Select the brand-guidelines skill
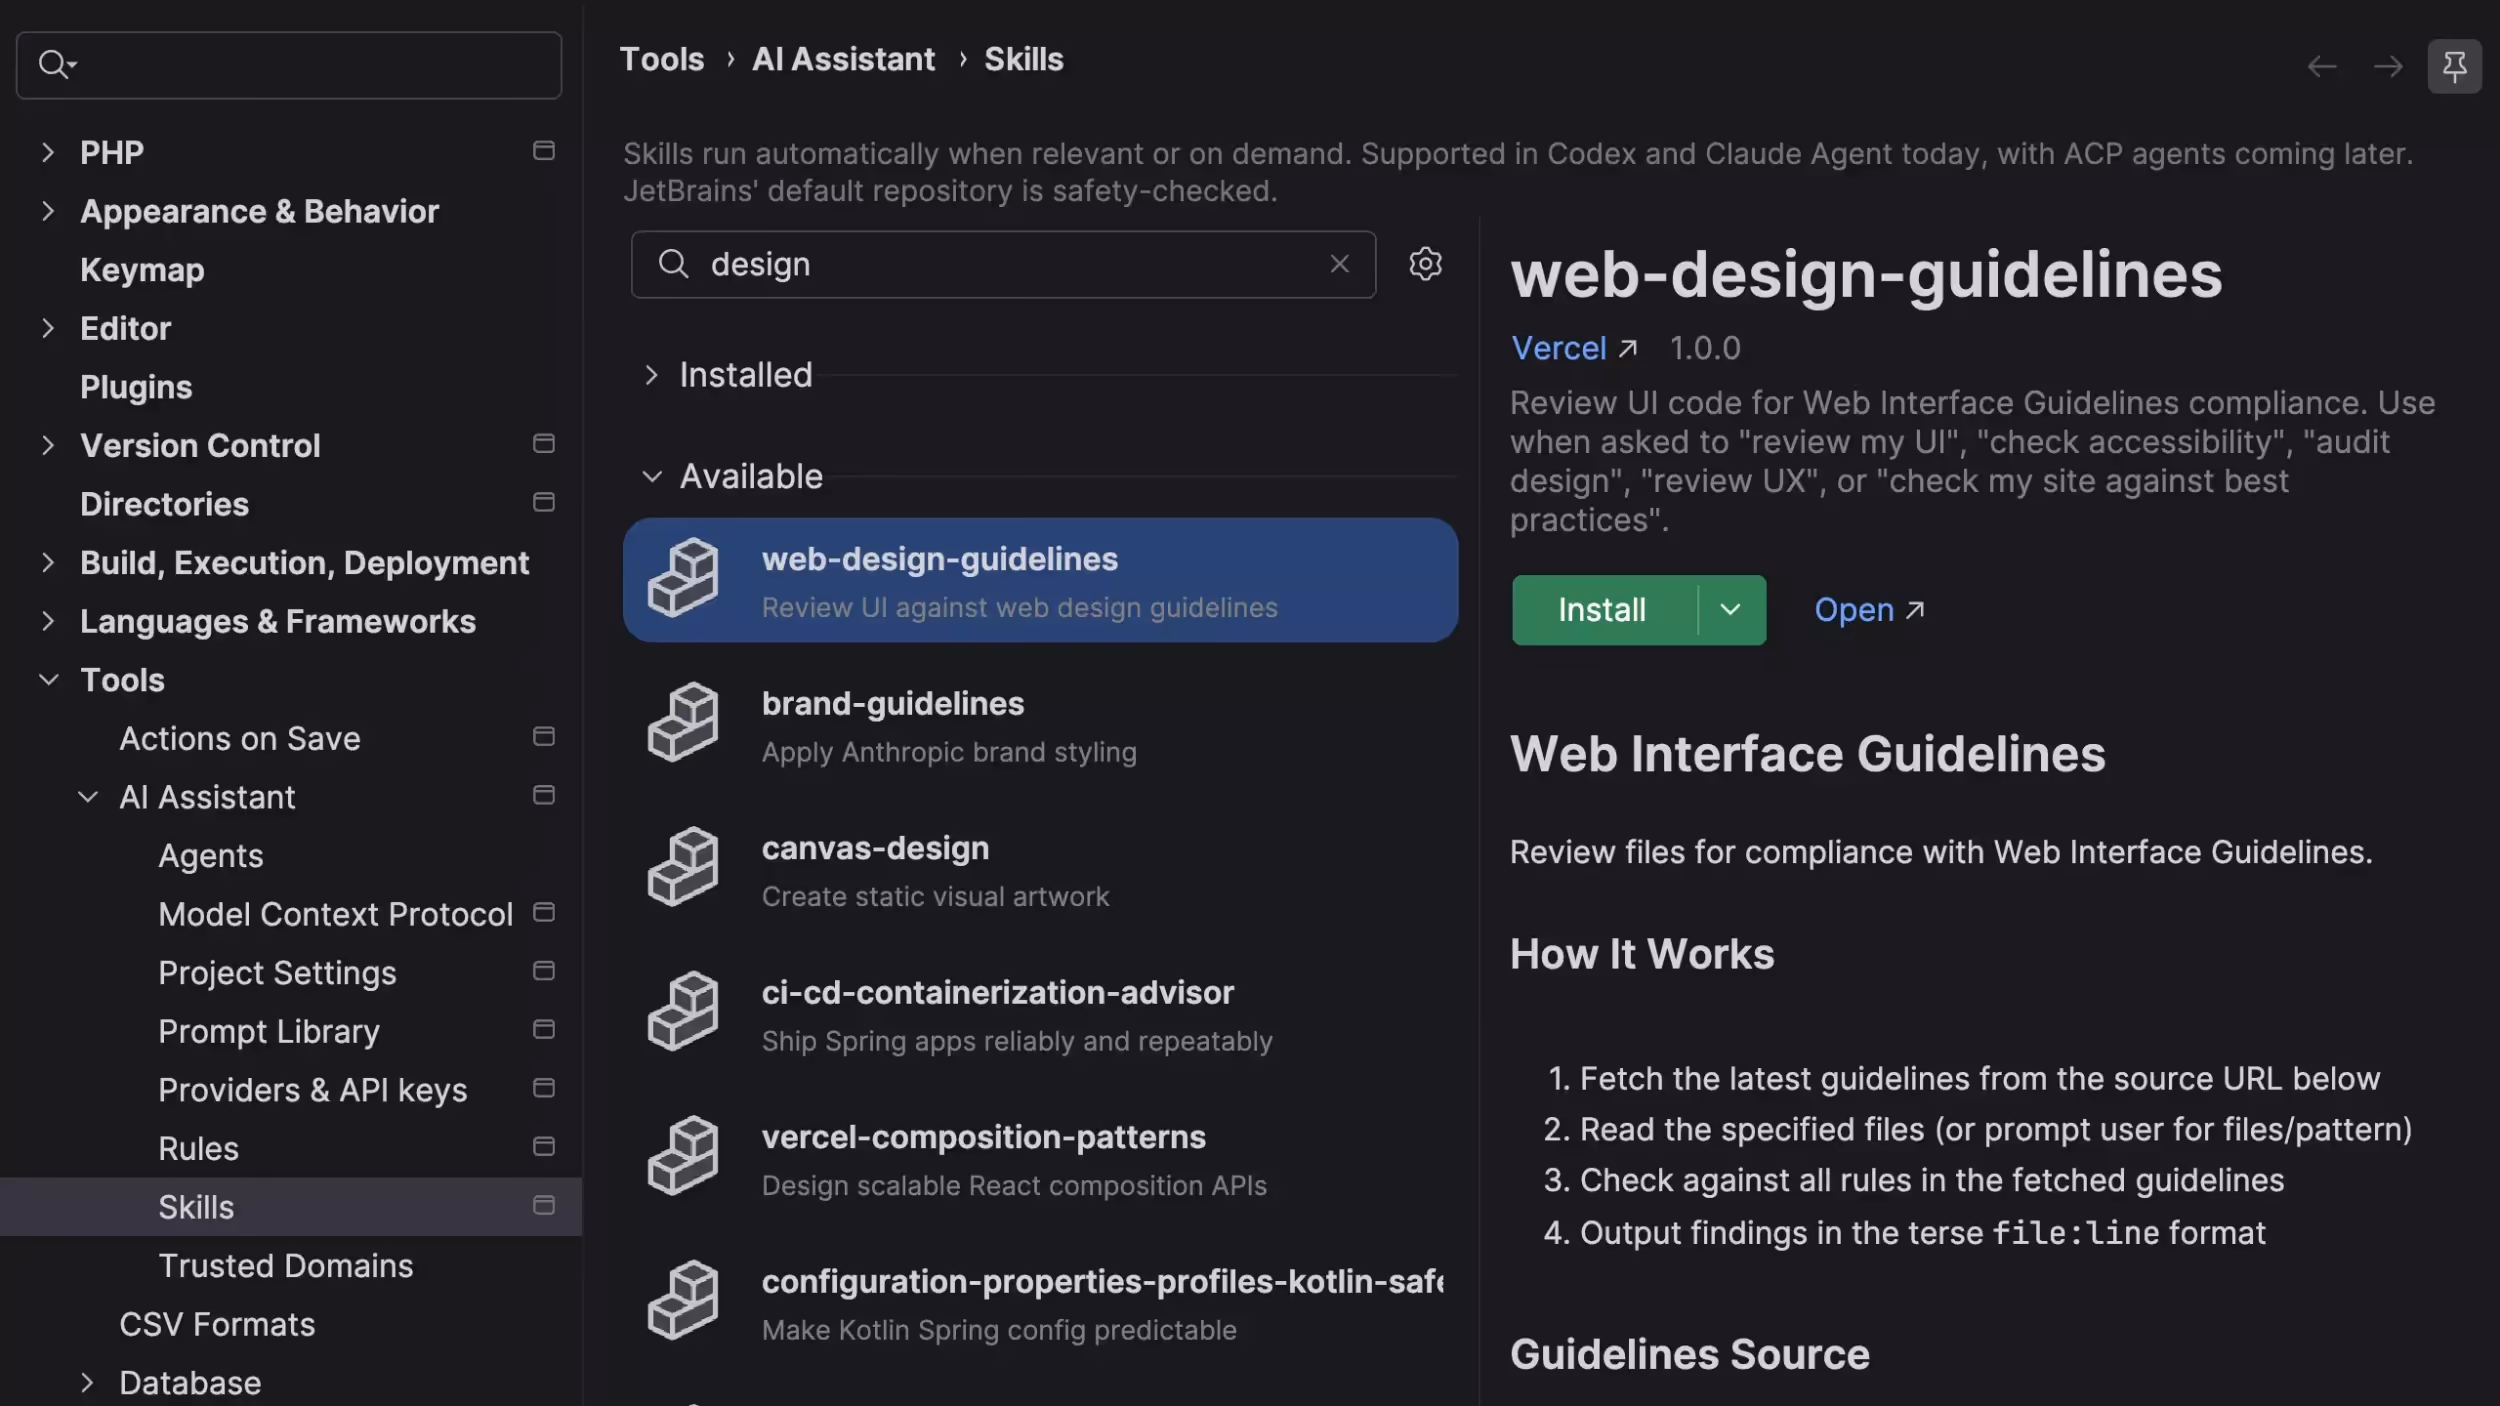Viewport: 2500px width, 1406px height. point(1040,724)
